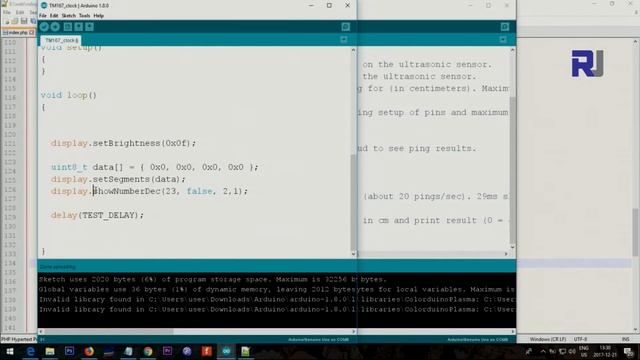Image resolution: width=640 pixels, height=360 pixels.
Task: Open Edge browser from taskbar
Action: [x=31, y=351]
